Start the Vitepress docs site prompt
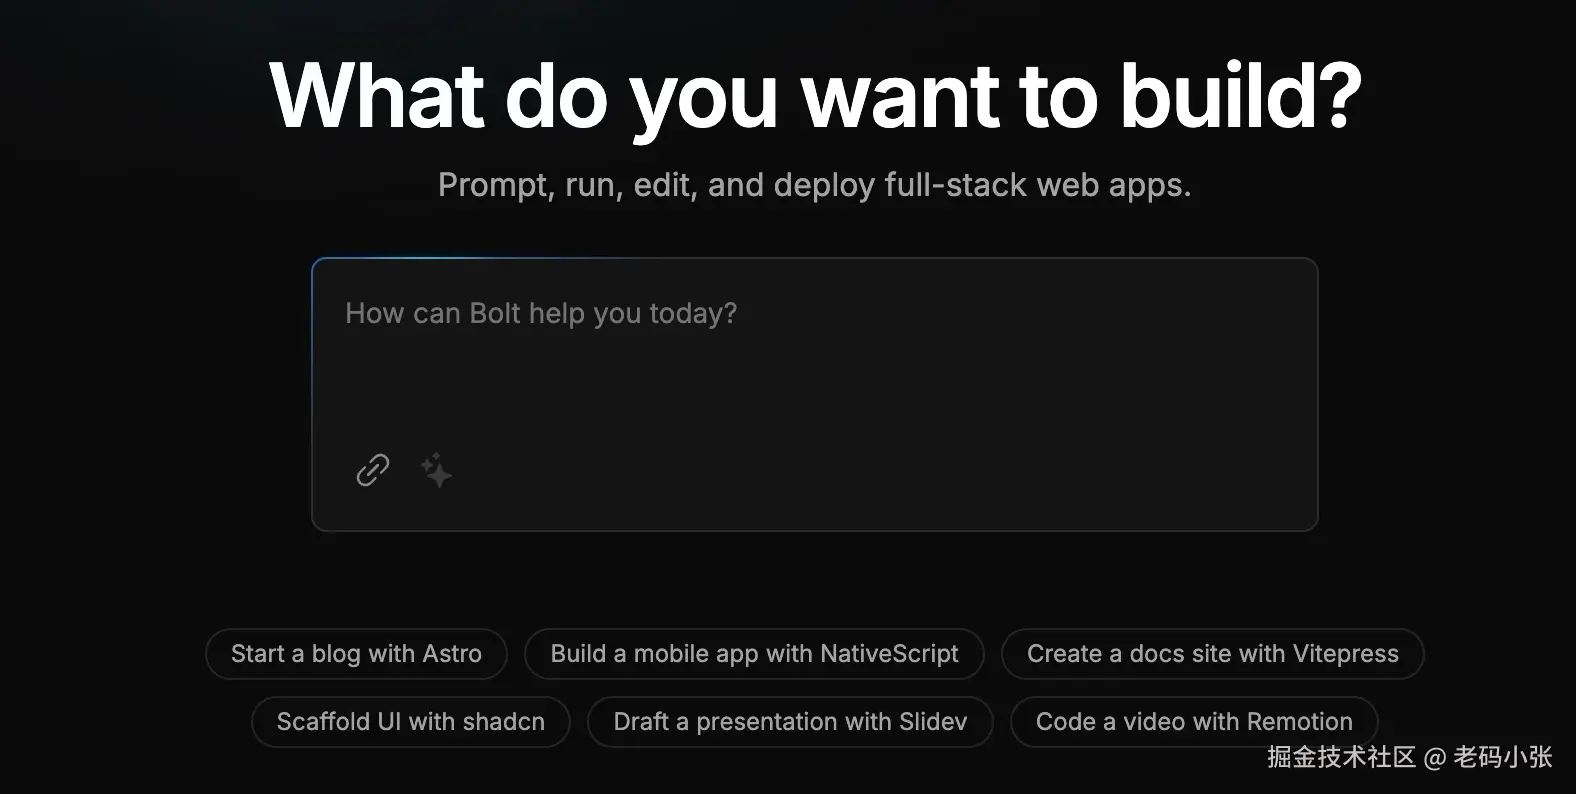This screenshot has width=1576, height=794. (x=1212, y=654)
